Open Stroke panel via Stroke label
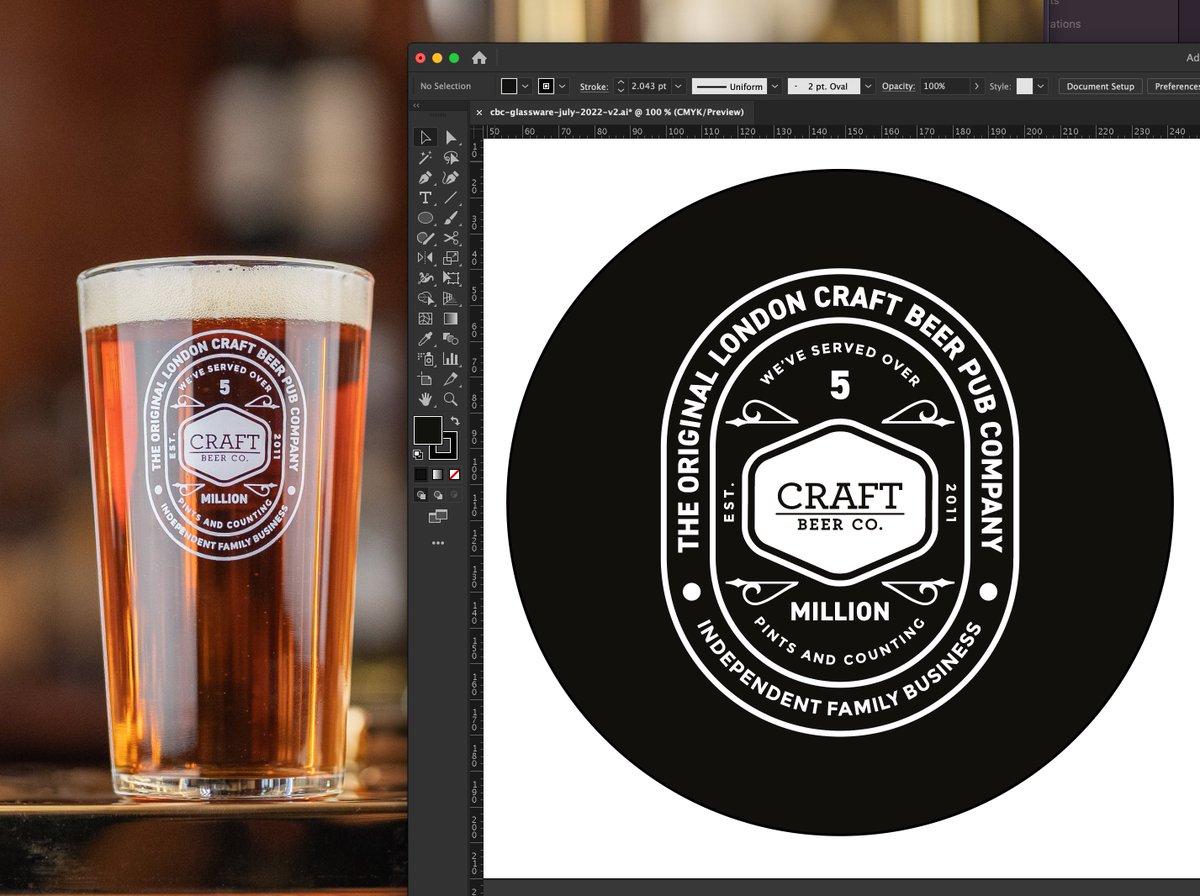The height and width of the screenshot is (896, 1200). tap(594, 87)
